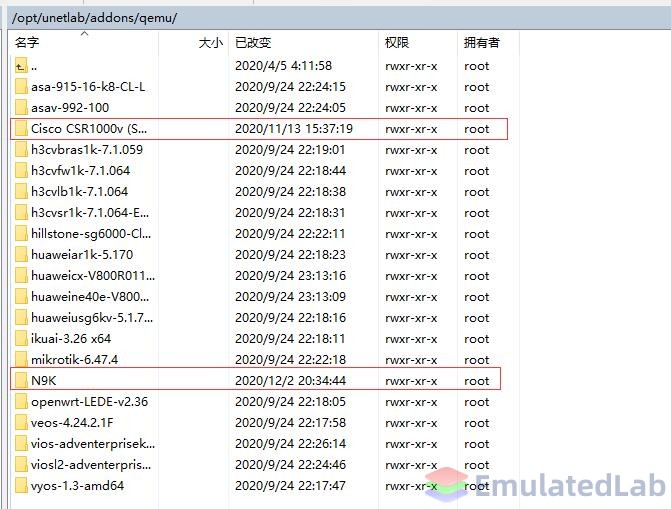Click the rwxr-xr-x permissions in the N9K row
This screenshot has width=671, height=509.
(411, 381)
